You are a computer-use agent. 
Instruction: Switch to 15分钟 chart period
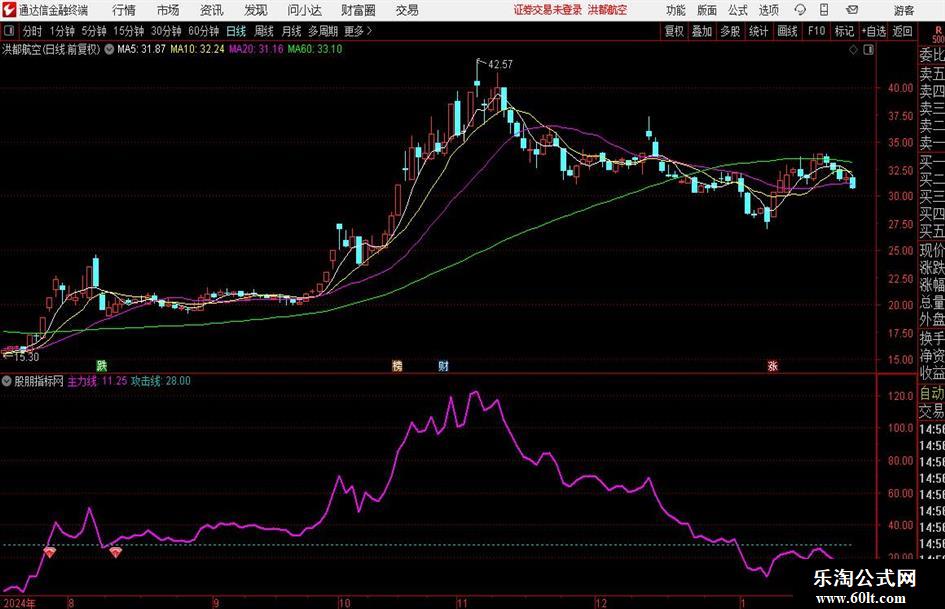(x=129, y=31)
